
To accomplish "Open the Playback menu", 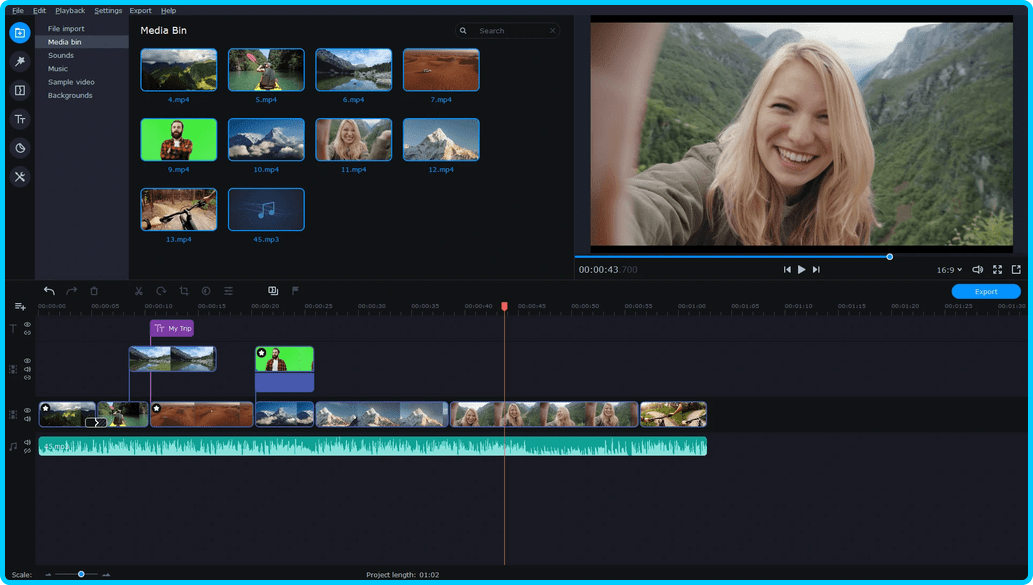I will 70,11.
